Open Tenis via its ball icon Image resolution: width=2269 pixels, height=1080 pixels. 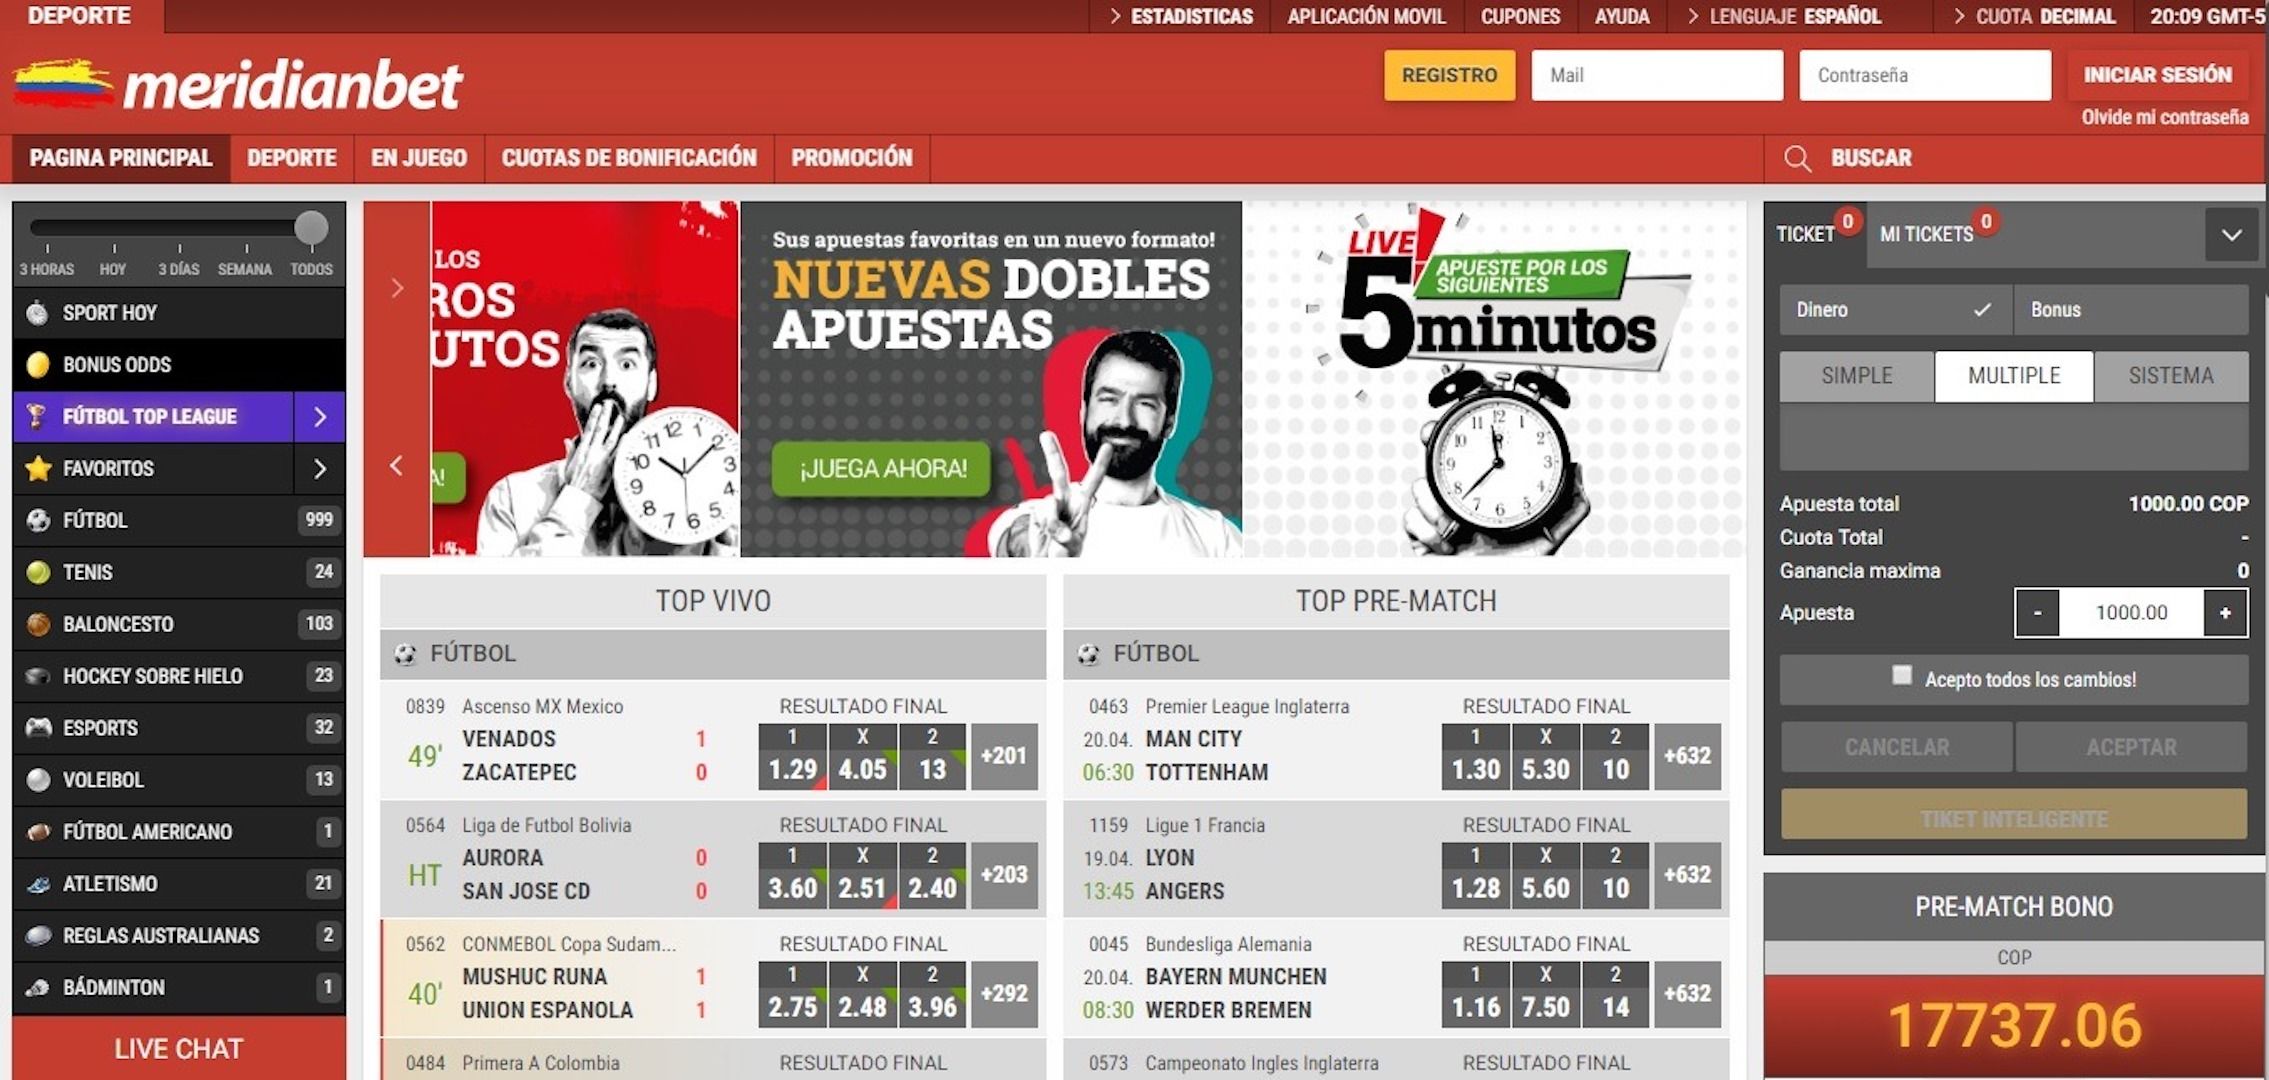(38, 572)
